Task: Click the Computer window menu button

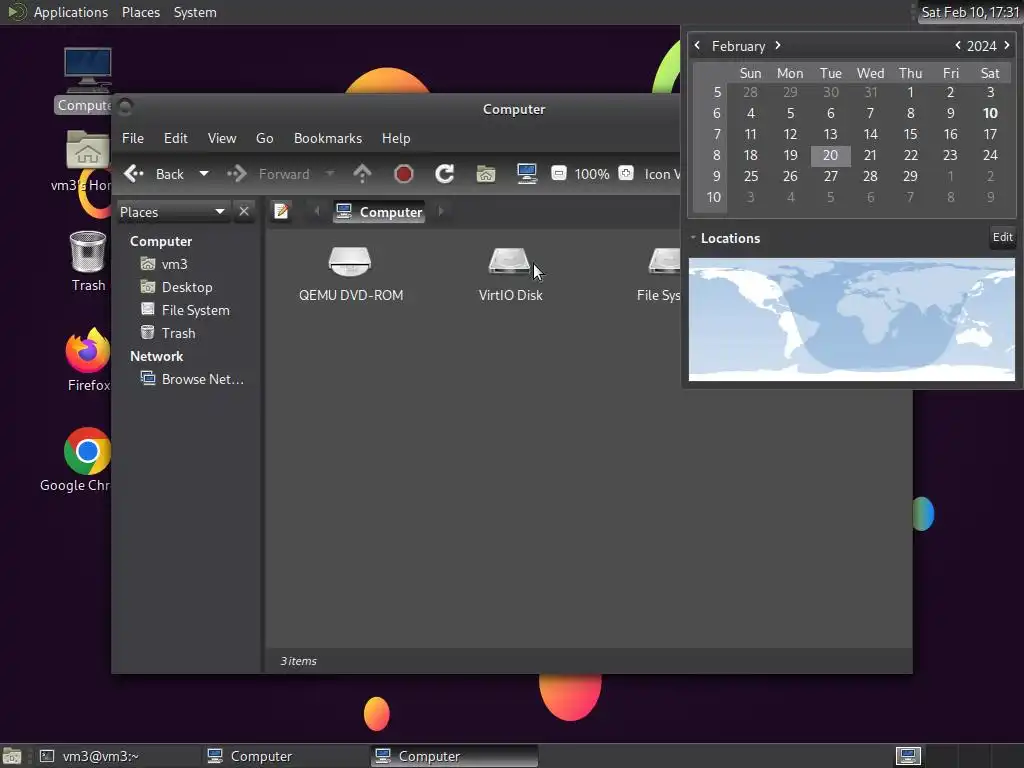Action: (125, 106)
